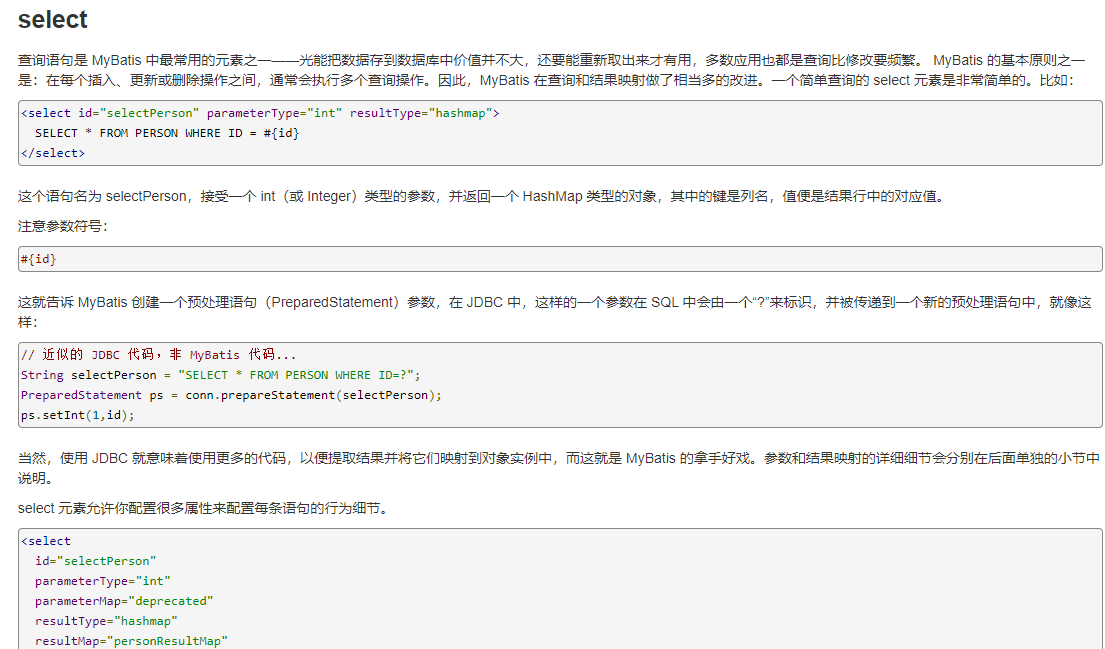Click the sentence 这个语句名为 selectPerson
Image resolution: width=1105 pixels, height=649 pixels.
point(483,197)
